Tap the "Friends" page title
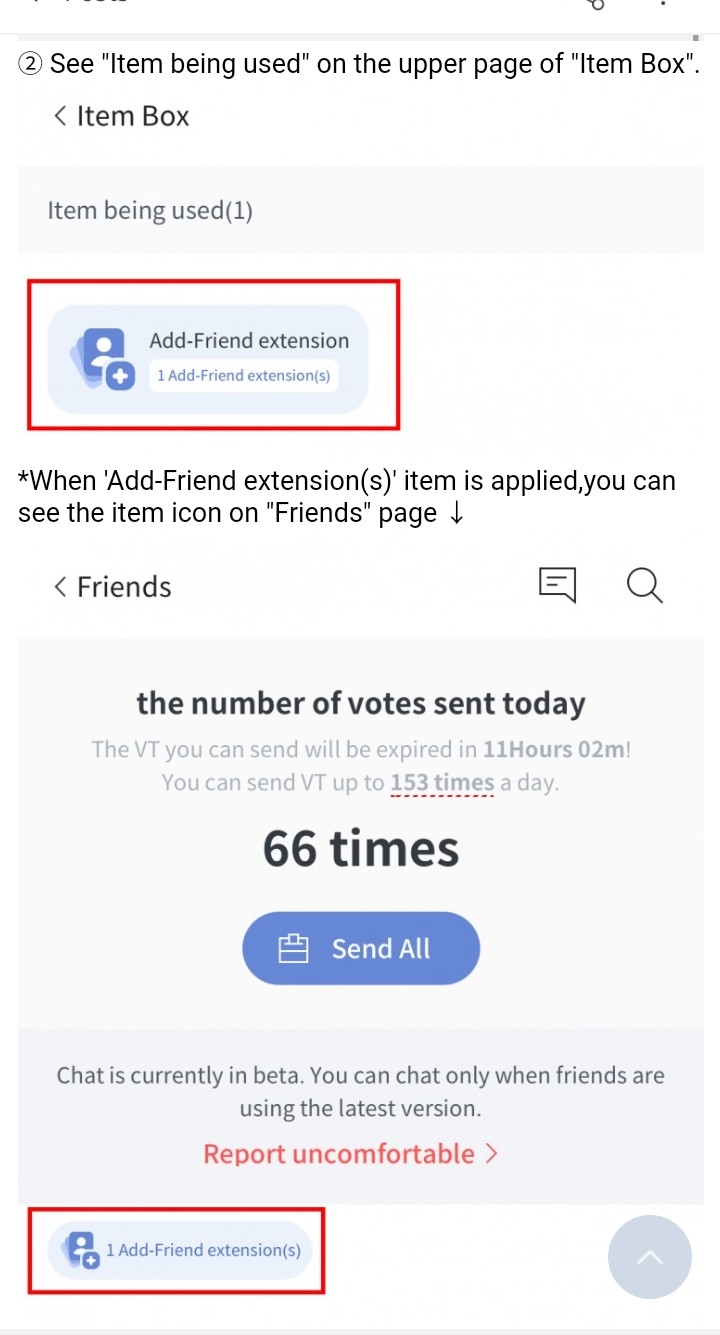This screenshot has width=720, height=1335. click(124, 587)
